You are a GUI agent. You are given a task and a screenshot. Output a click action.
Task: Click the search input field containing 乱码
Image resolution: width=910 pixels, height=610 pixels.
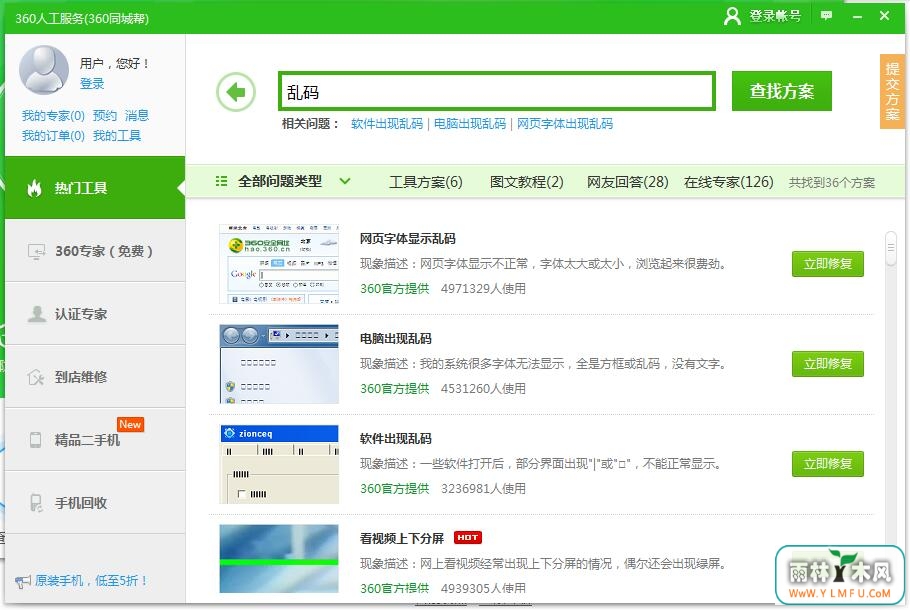pyautogui.click(x=497, y=91)
